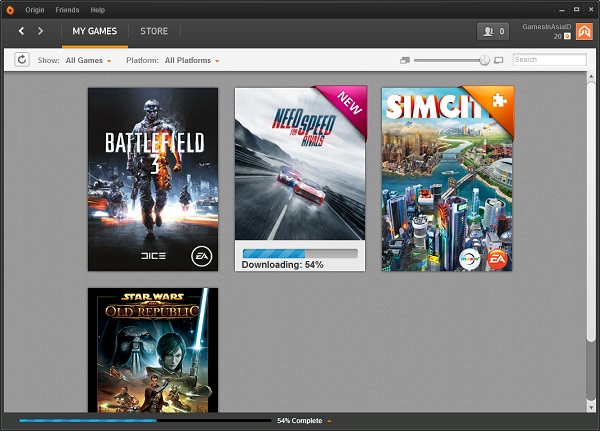600x431 pixels.
Task: Refresh the games library
Action: pyautogui.click(x=22, y=60)
